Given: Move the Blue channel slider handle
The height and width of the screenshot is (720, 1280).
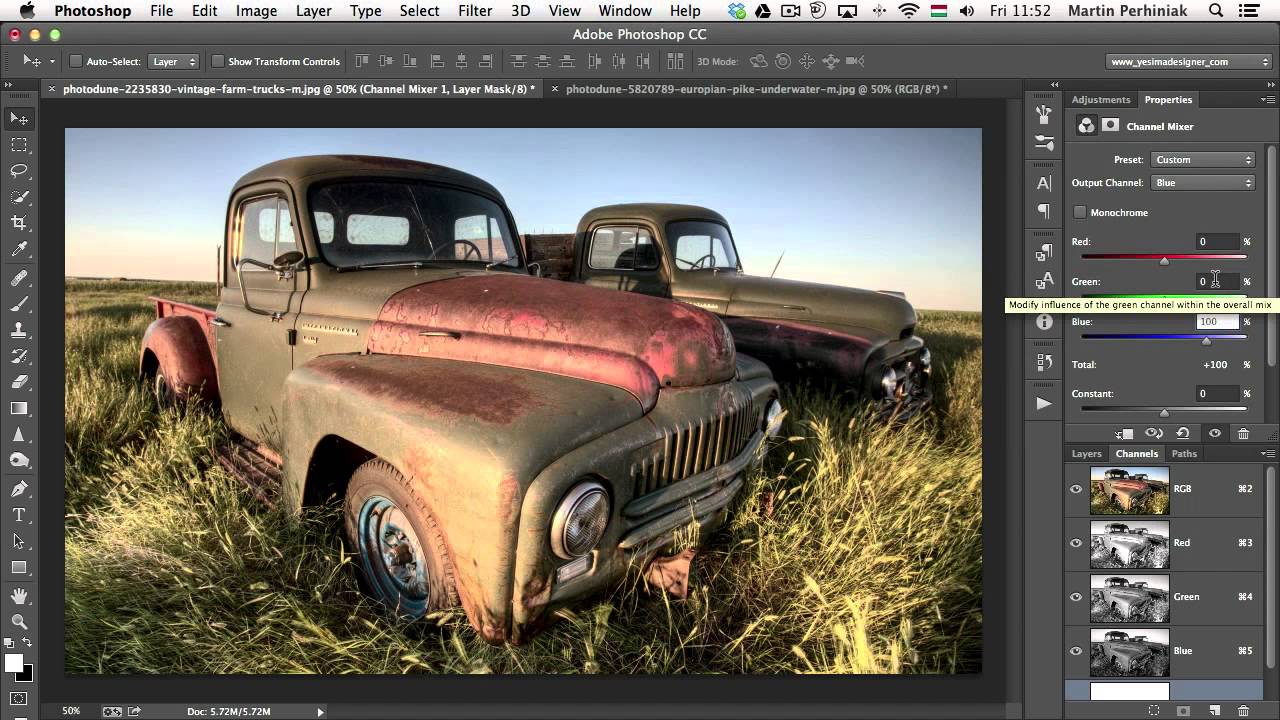Looking at the screenshot, I should 1206,341.
